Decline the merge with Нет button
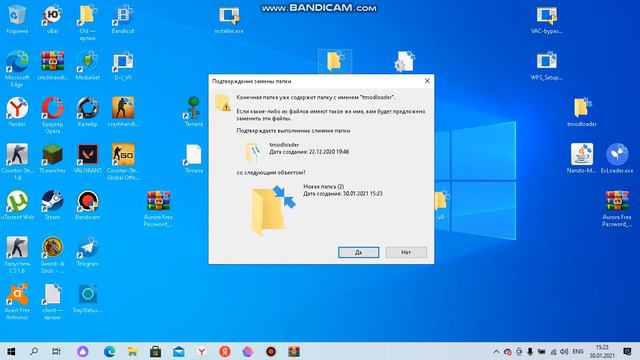 (406, 252)
